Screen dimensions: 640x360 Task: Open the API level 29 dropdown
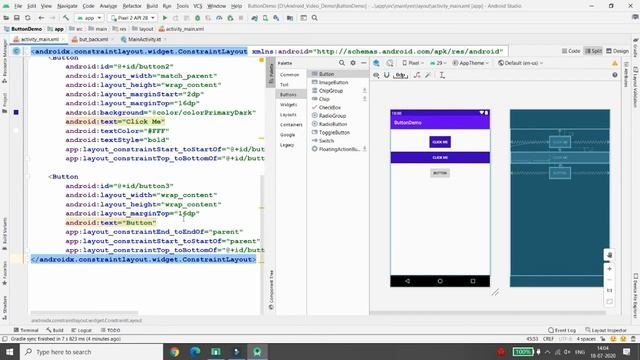438,63
